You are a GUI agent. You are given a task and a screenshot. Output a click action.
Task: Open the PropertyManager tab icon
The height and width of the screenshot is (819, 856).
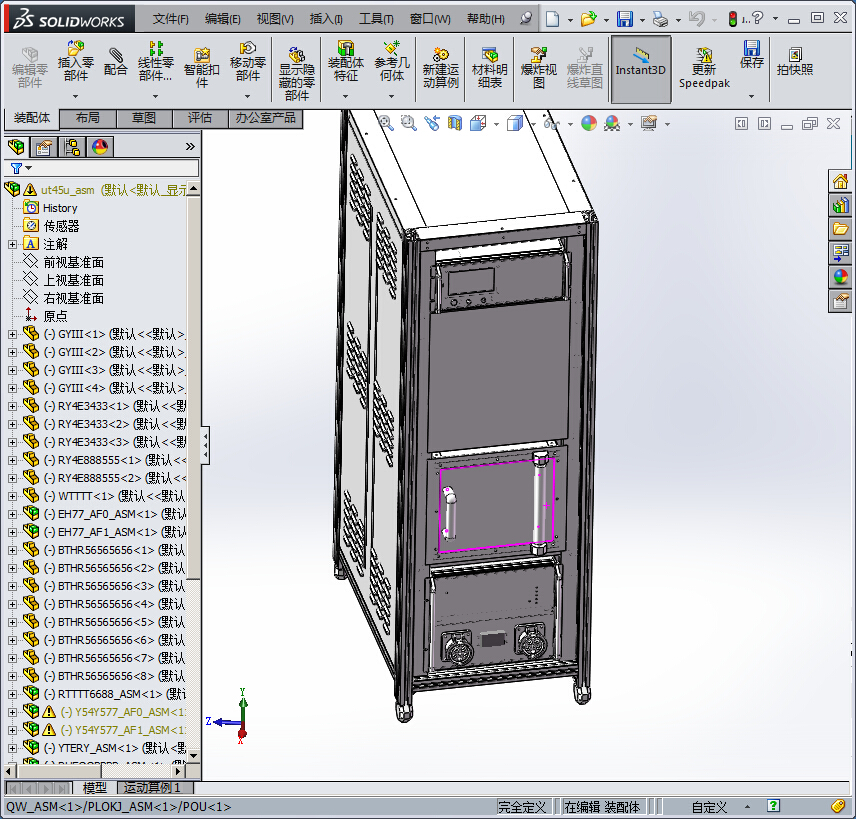click(x=43, y=147)
